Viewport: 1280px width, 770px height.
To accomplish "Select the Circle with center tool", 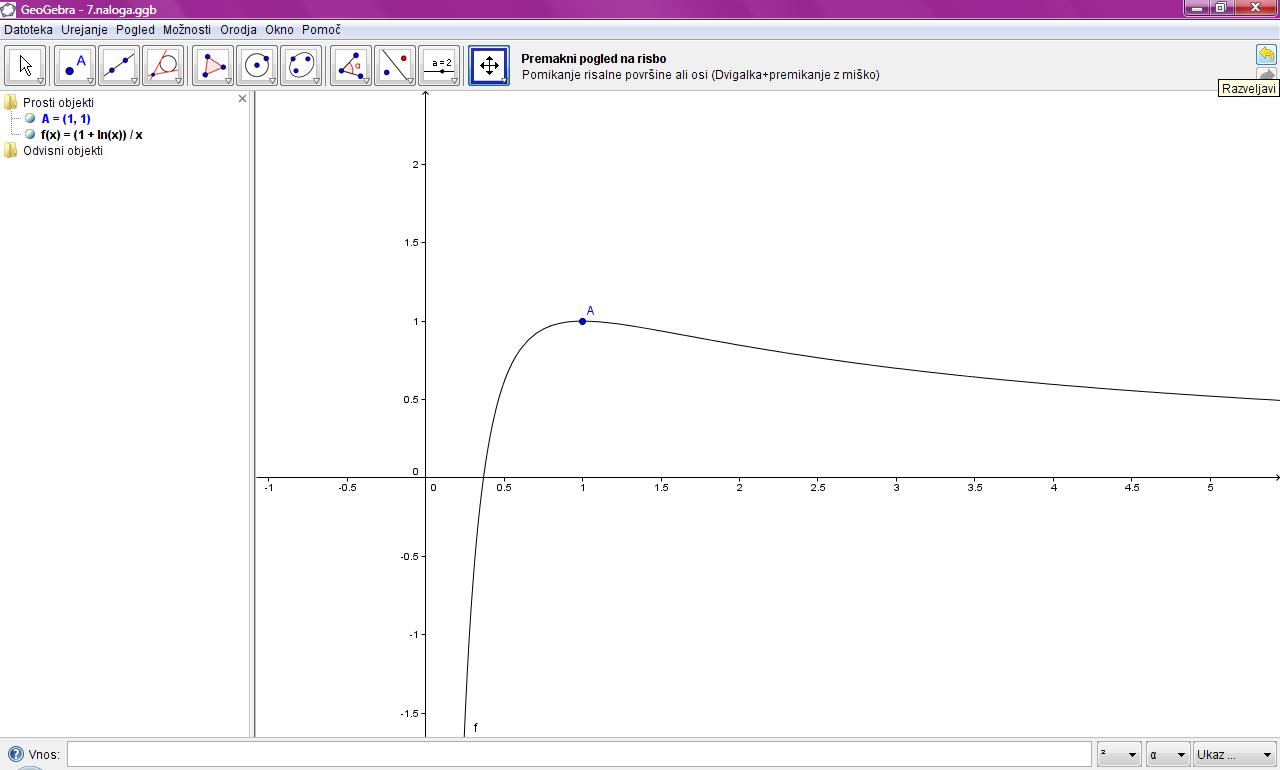I will pos(257,66).
